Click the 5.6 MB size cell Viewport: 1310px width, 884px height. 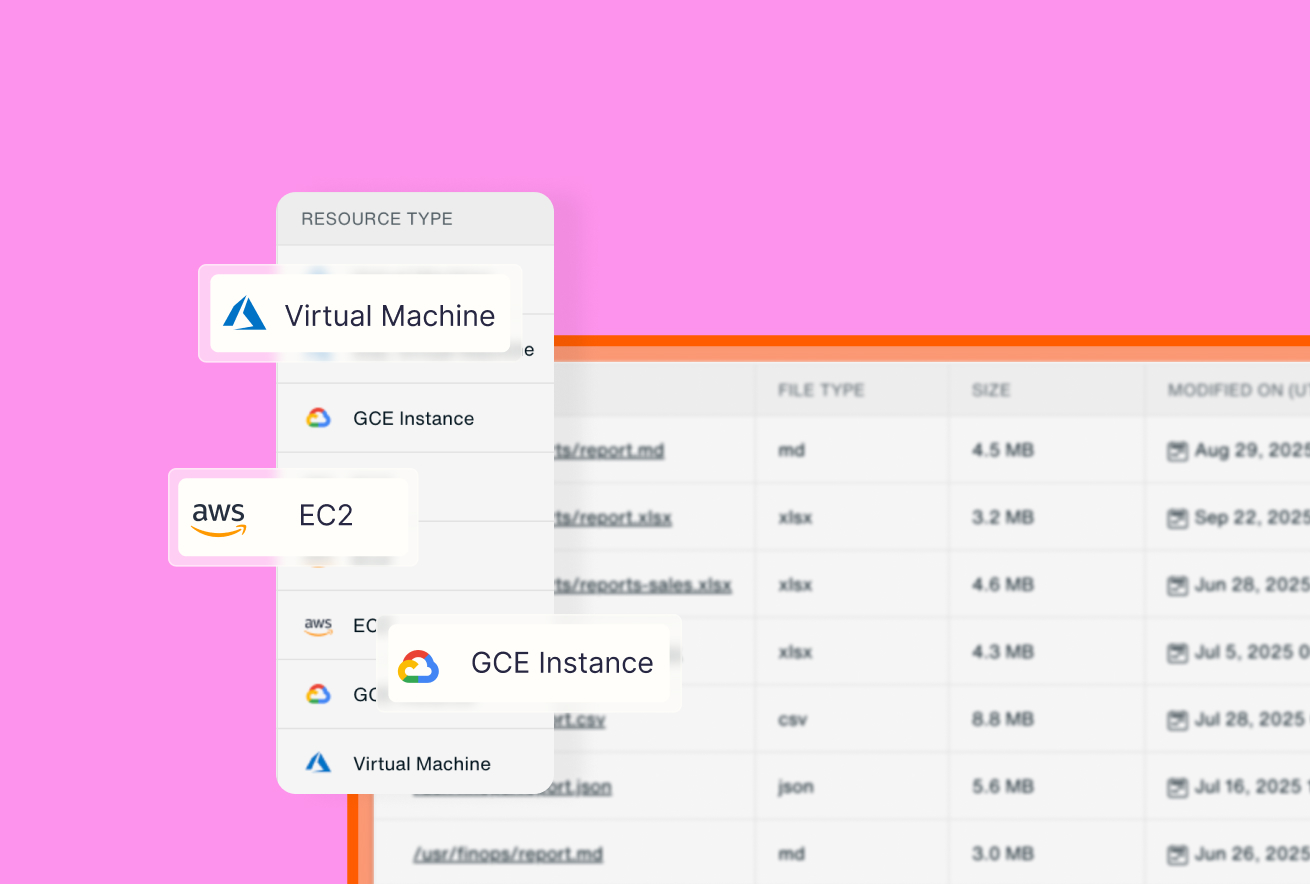tap(1002, 787)
